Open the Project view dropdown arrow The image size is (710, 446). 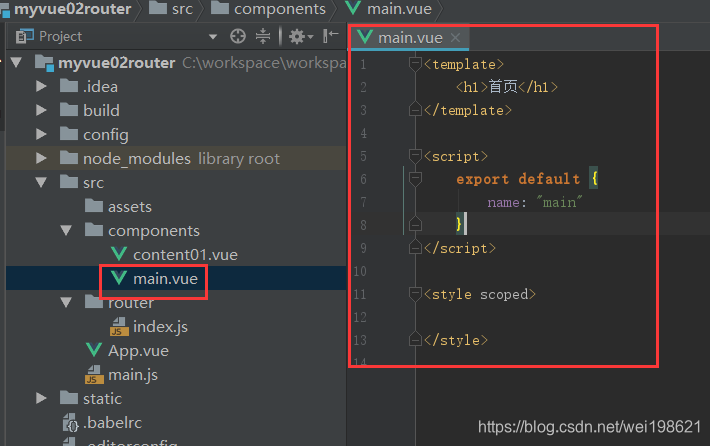(213, 36)
